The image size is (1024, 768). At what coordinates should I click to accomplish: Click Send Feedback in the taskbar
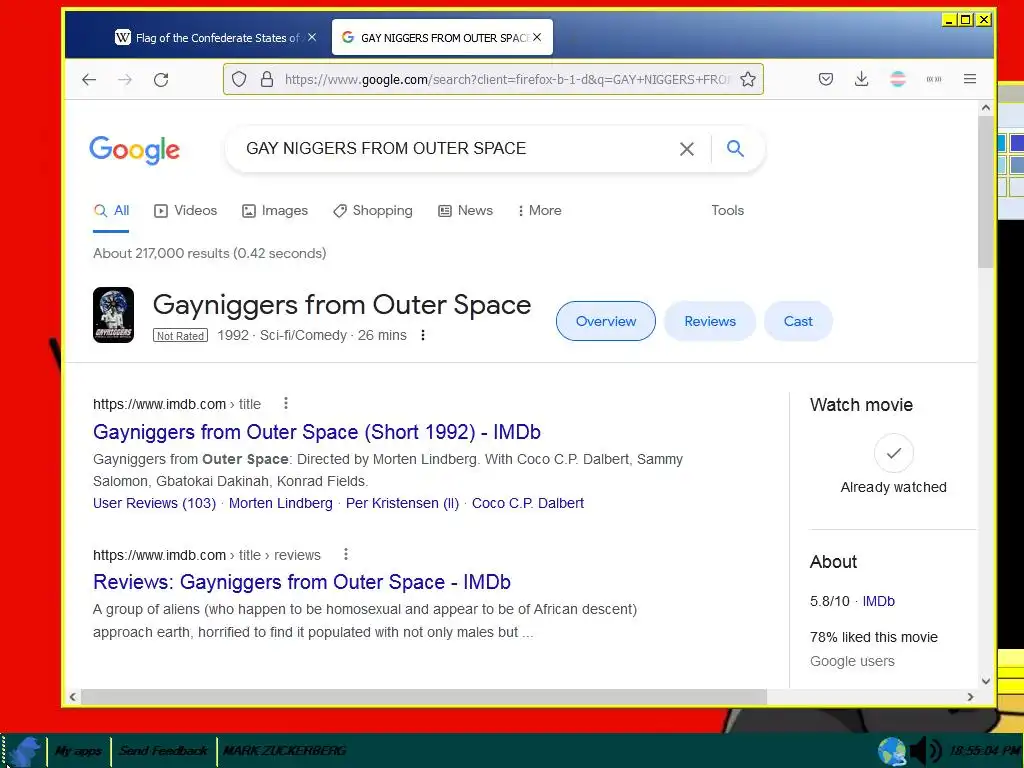(163, 751)
